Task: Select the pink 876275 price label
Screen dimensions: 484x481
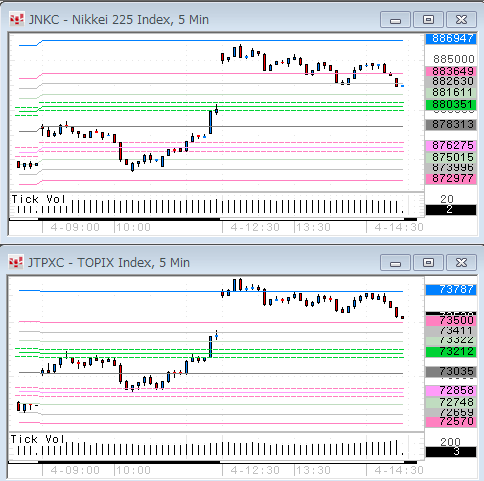Action: pyautogui.click(x=451, y=145)
